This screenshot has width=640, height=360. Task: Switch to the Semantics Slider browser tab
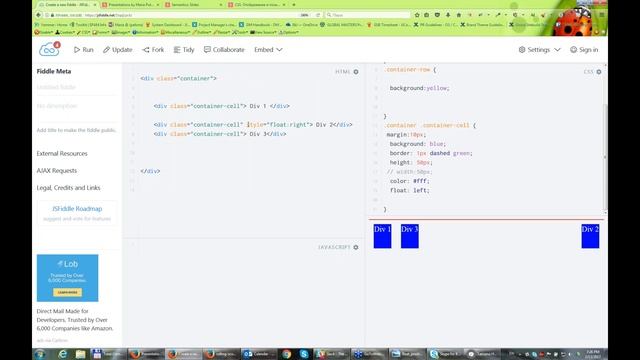[x=193, y=4]
